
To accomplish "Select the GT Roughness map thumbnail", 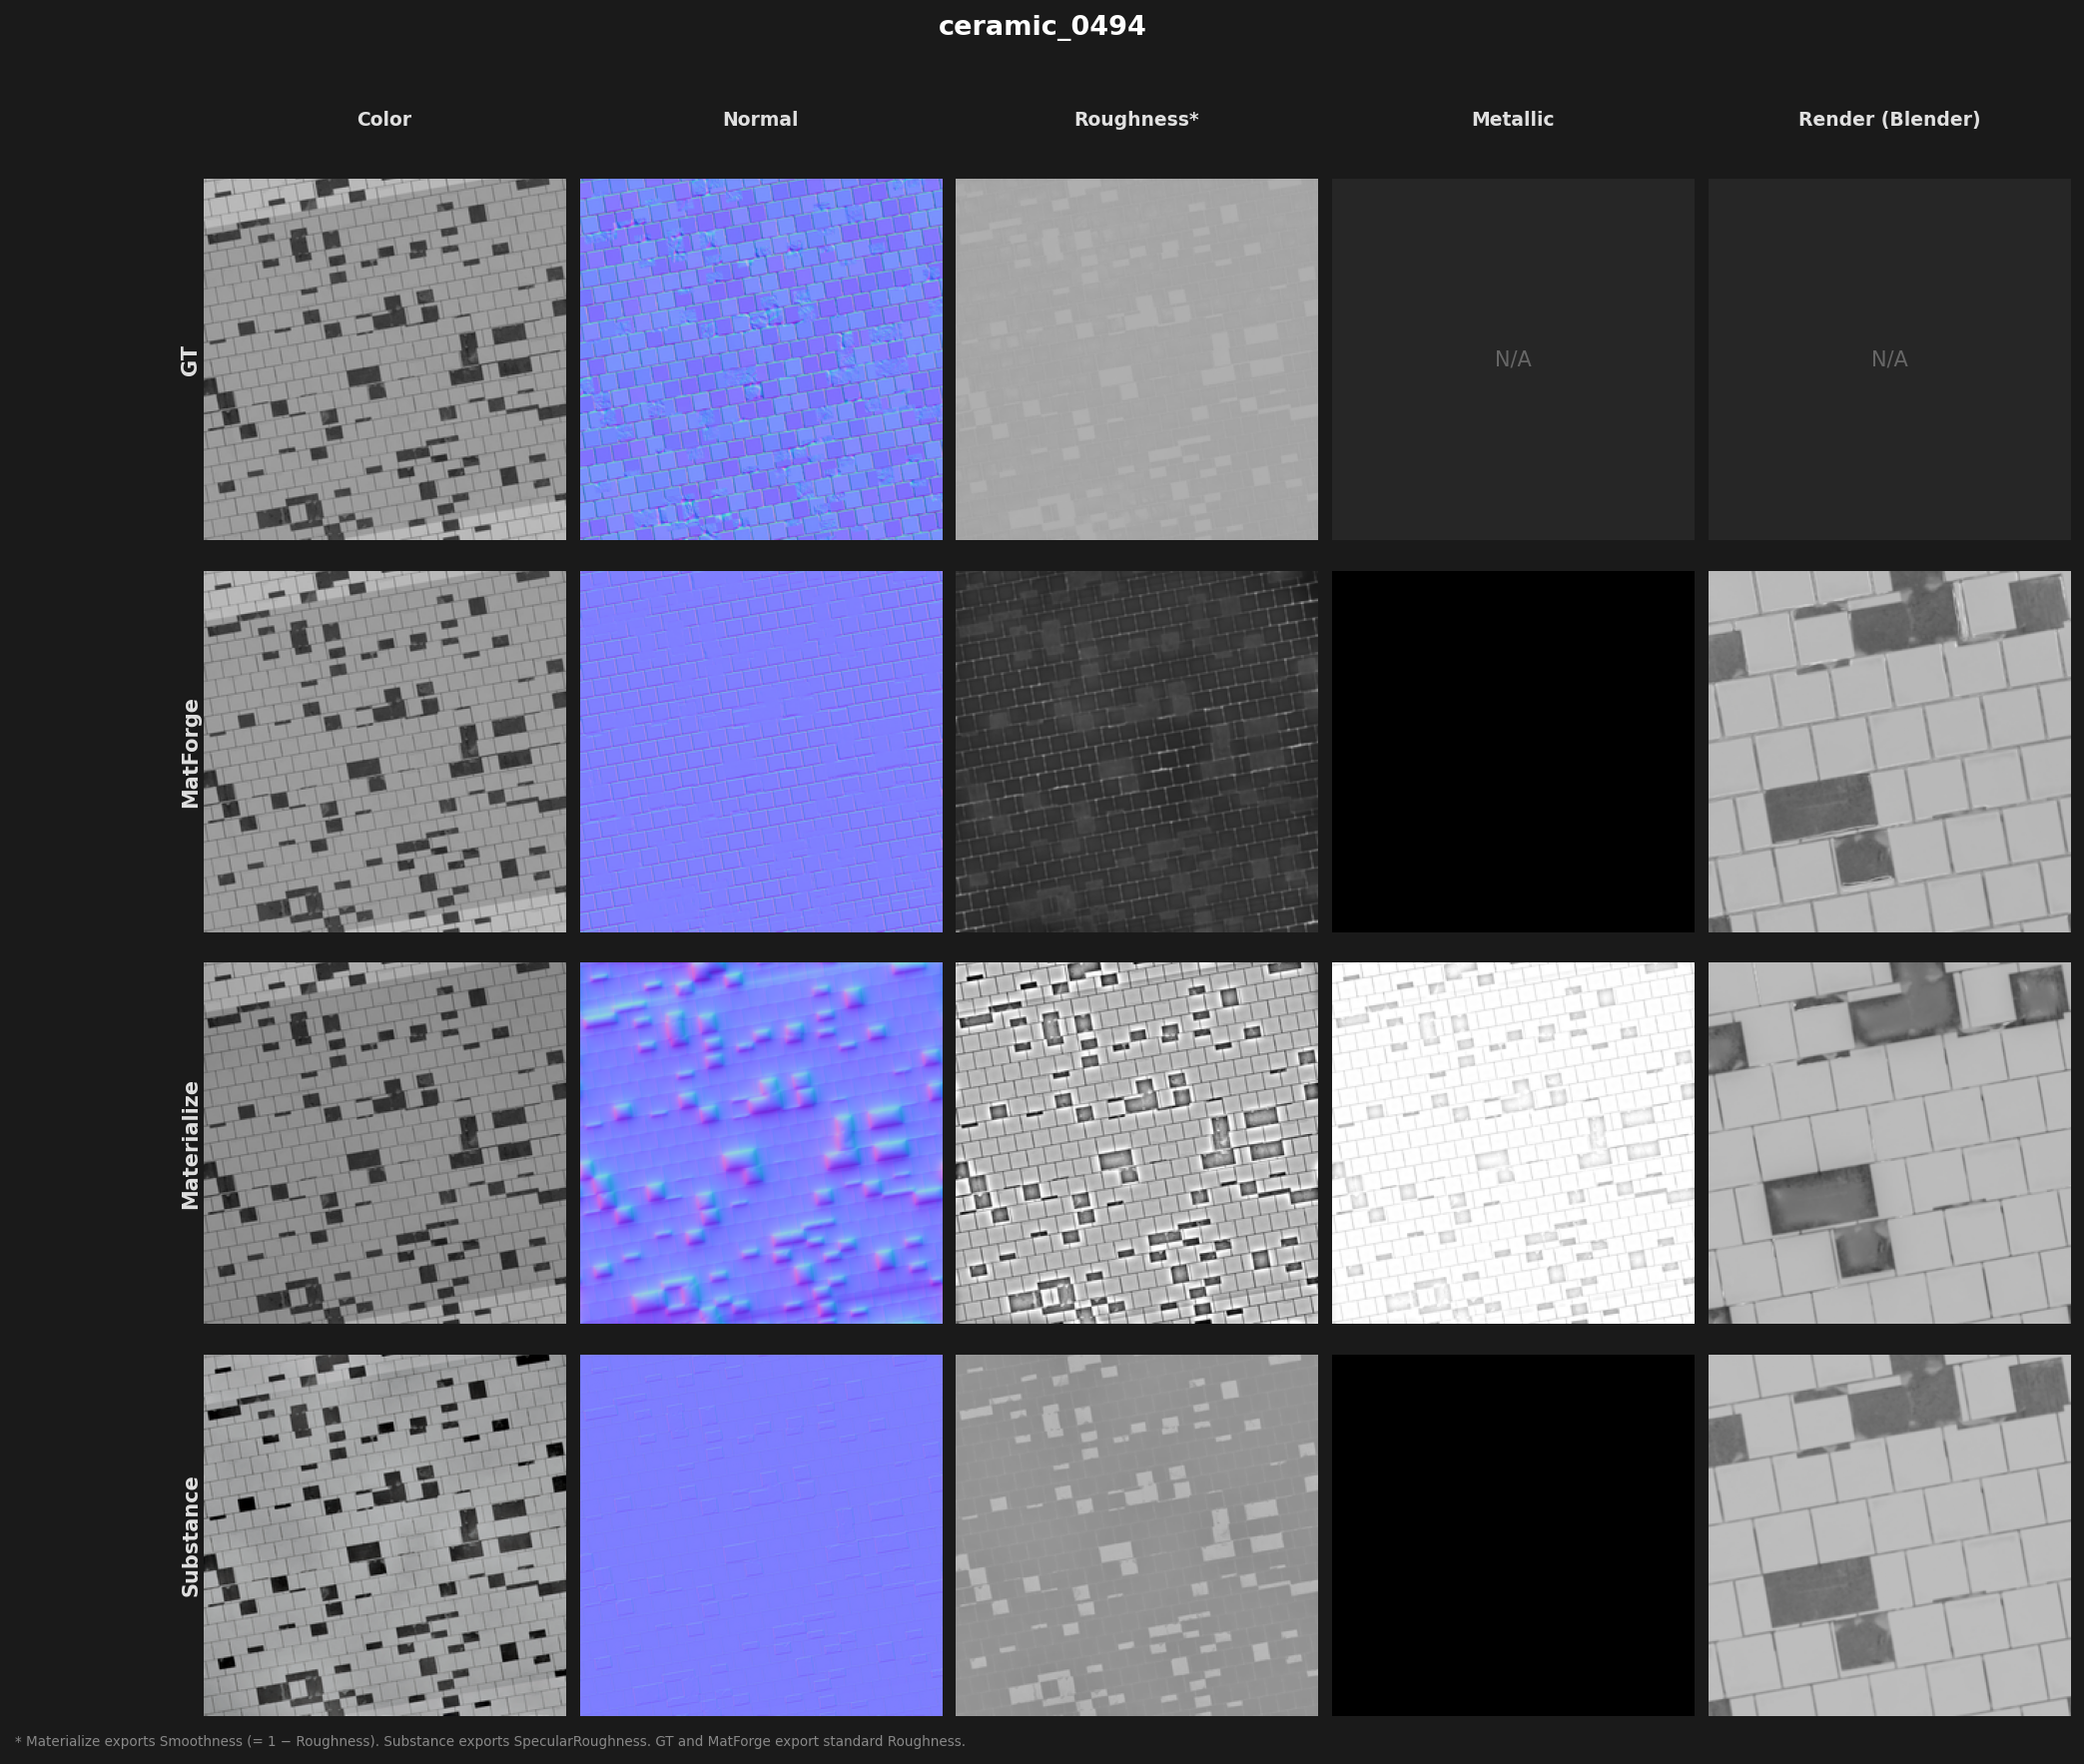I will coord(1136,359).
